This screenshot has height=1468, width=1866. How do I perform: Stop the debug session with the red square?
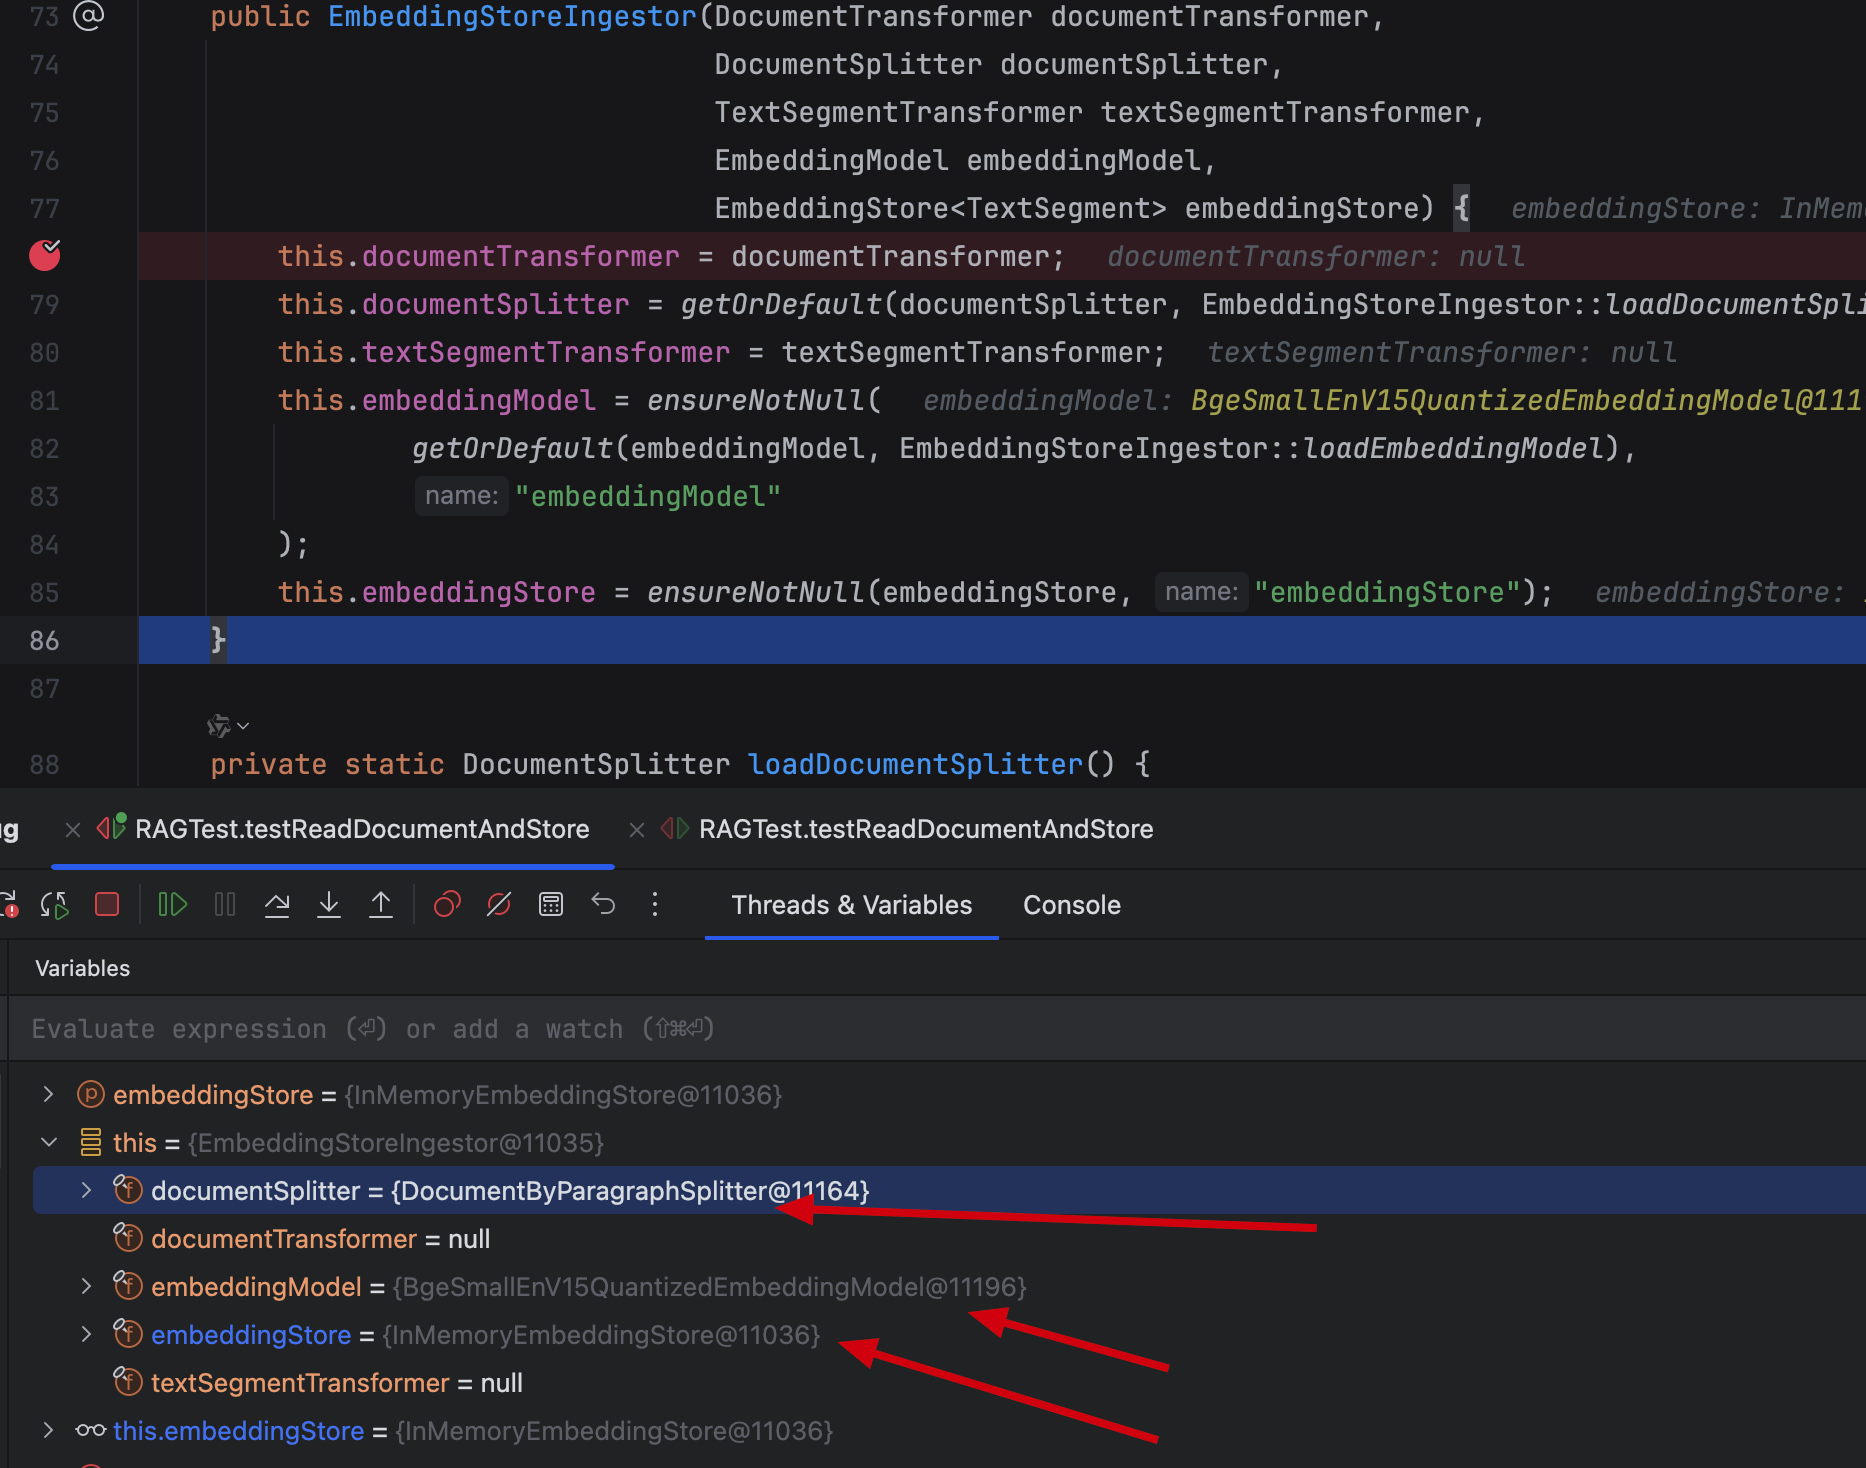pos(107,905)
